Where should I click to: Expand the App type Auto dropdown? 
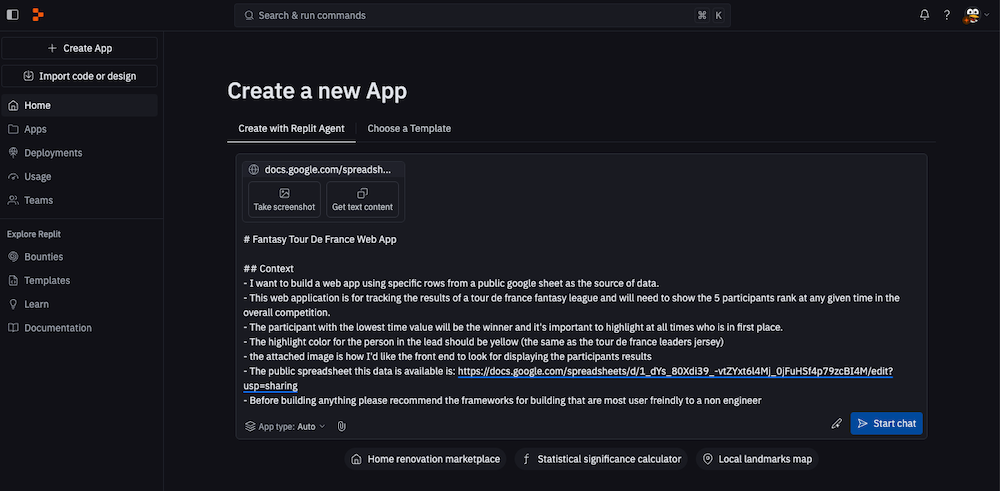286,426
